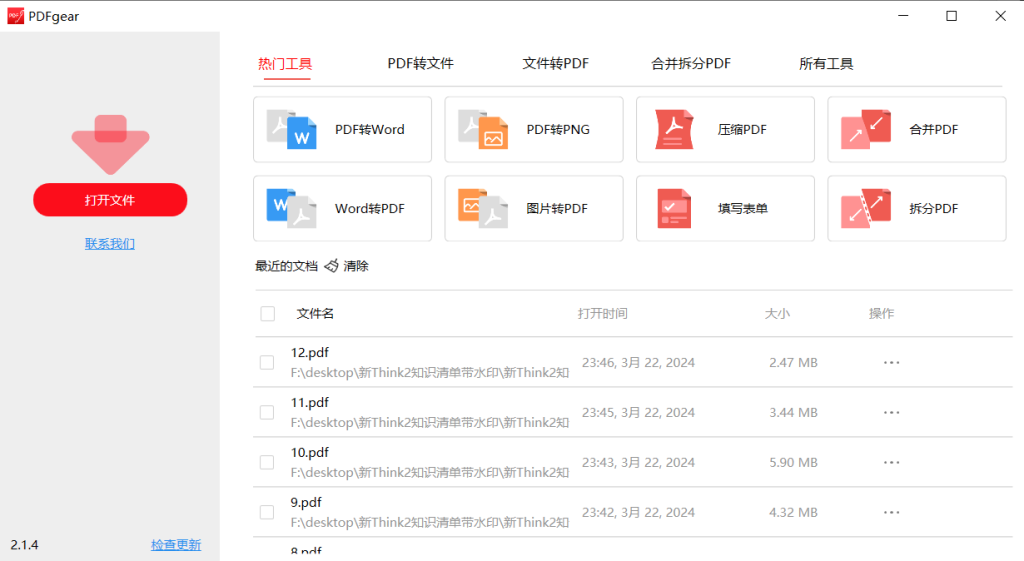
Task: Click the PDF转Word label text
Action: [x=370, y=130]
